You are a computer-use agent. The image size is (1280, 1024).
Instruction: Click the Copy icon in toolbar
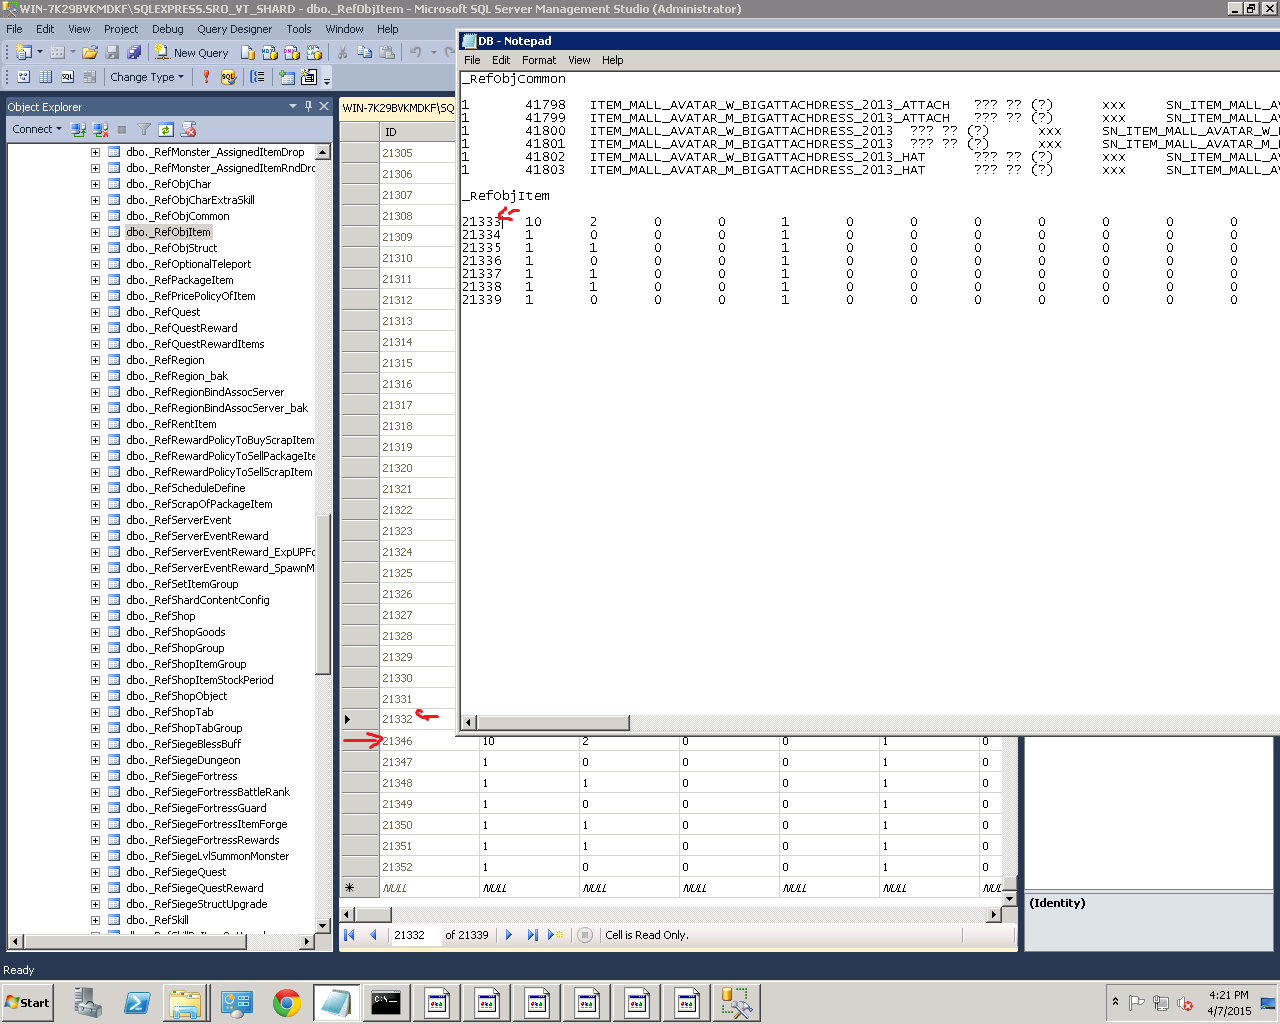click(365, 53)
